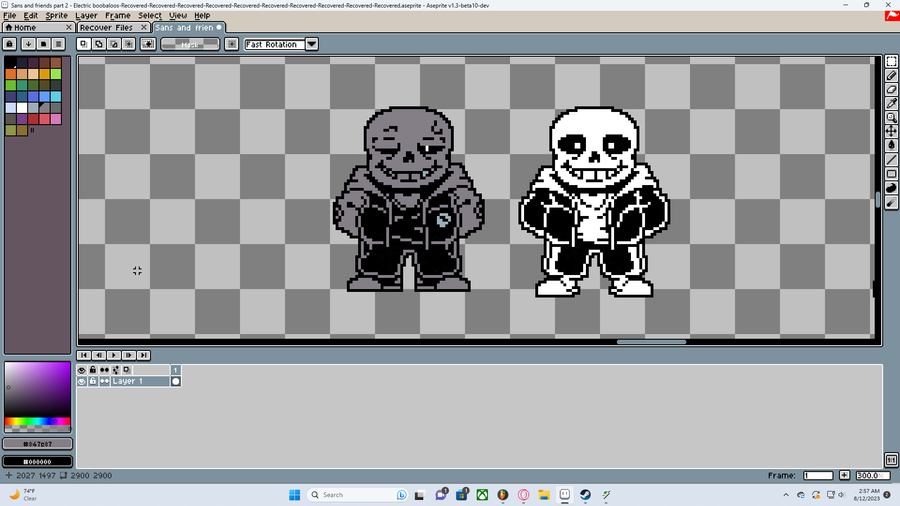Viewport: 900px width, 506px height.
Task: Select the Zoom magnifier tool
Action: click(x=891, y=118)
